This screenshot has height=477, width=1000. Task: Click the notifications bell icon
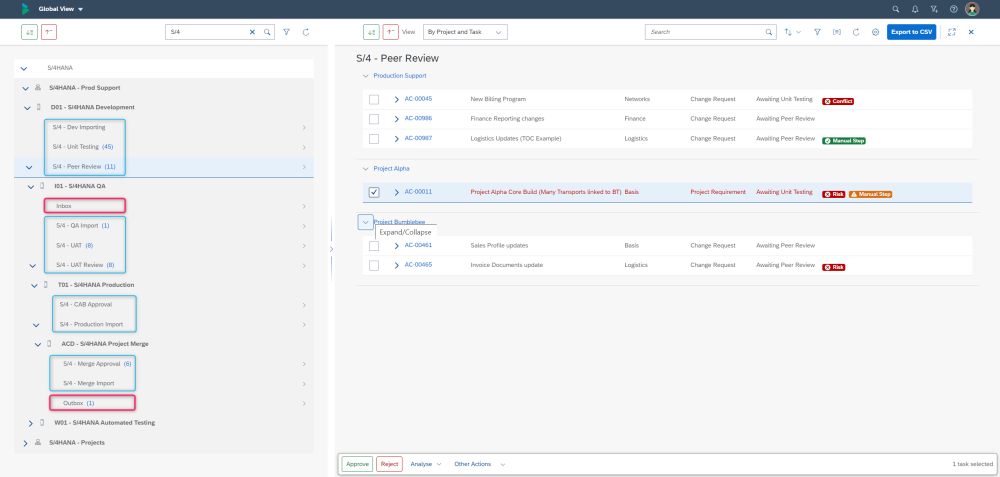tap(915, 9)
